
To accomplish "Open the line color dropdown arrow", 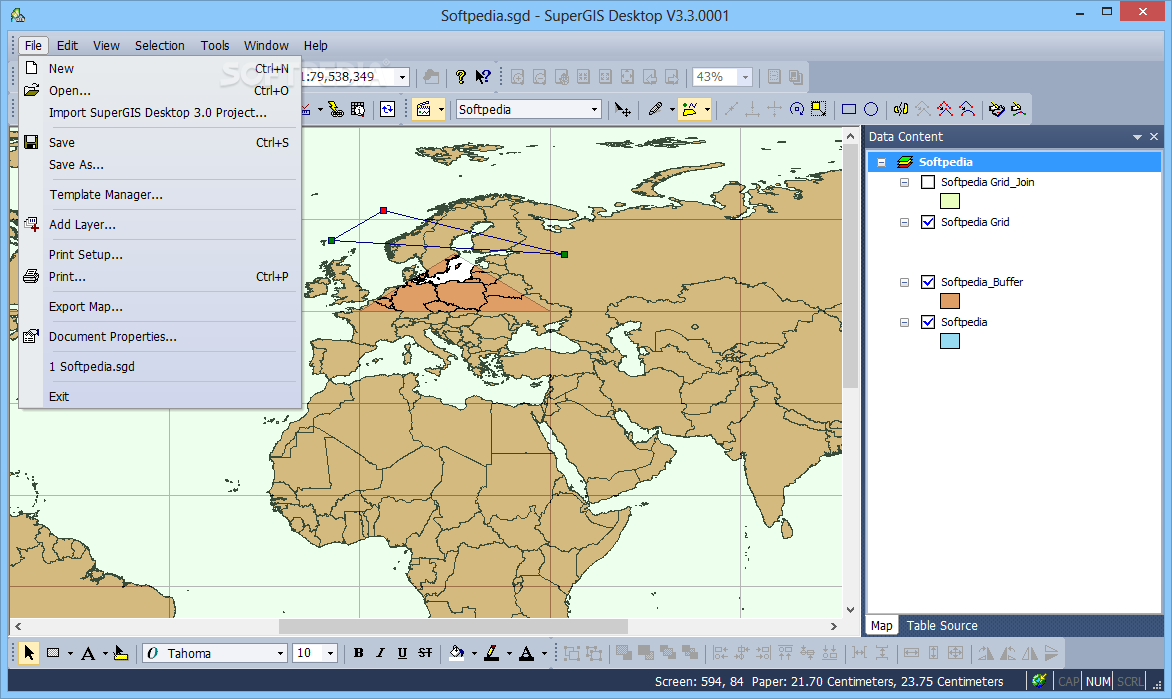I will (x=509, y=654).
